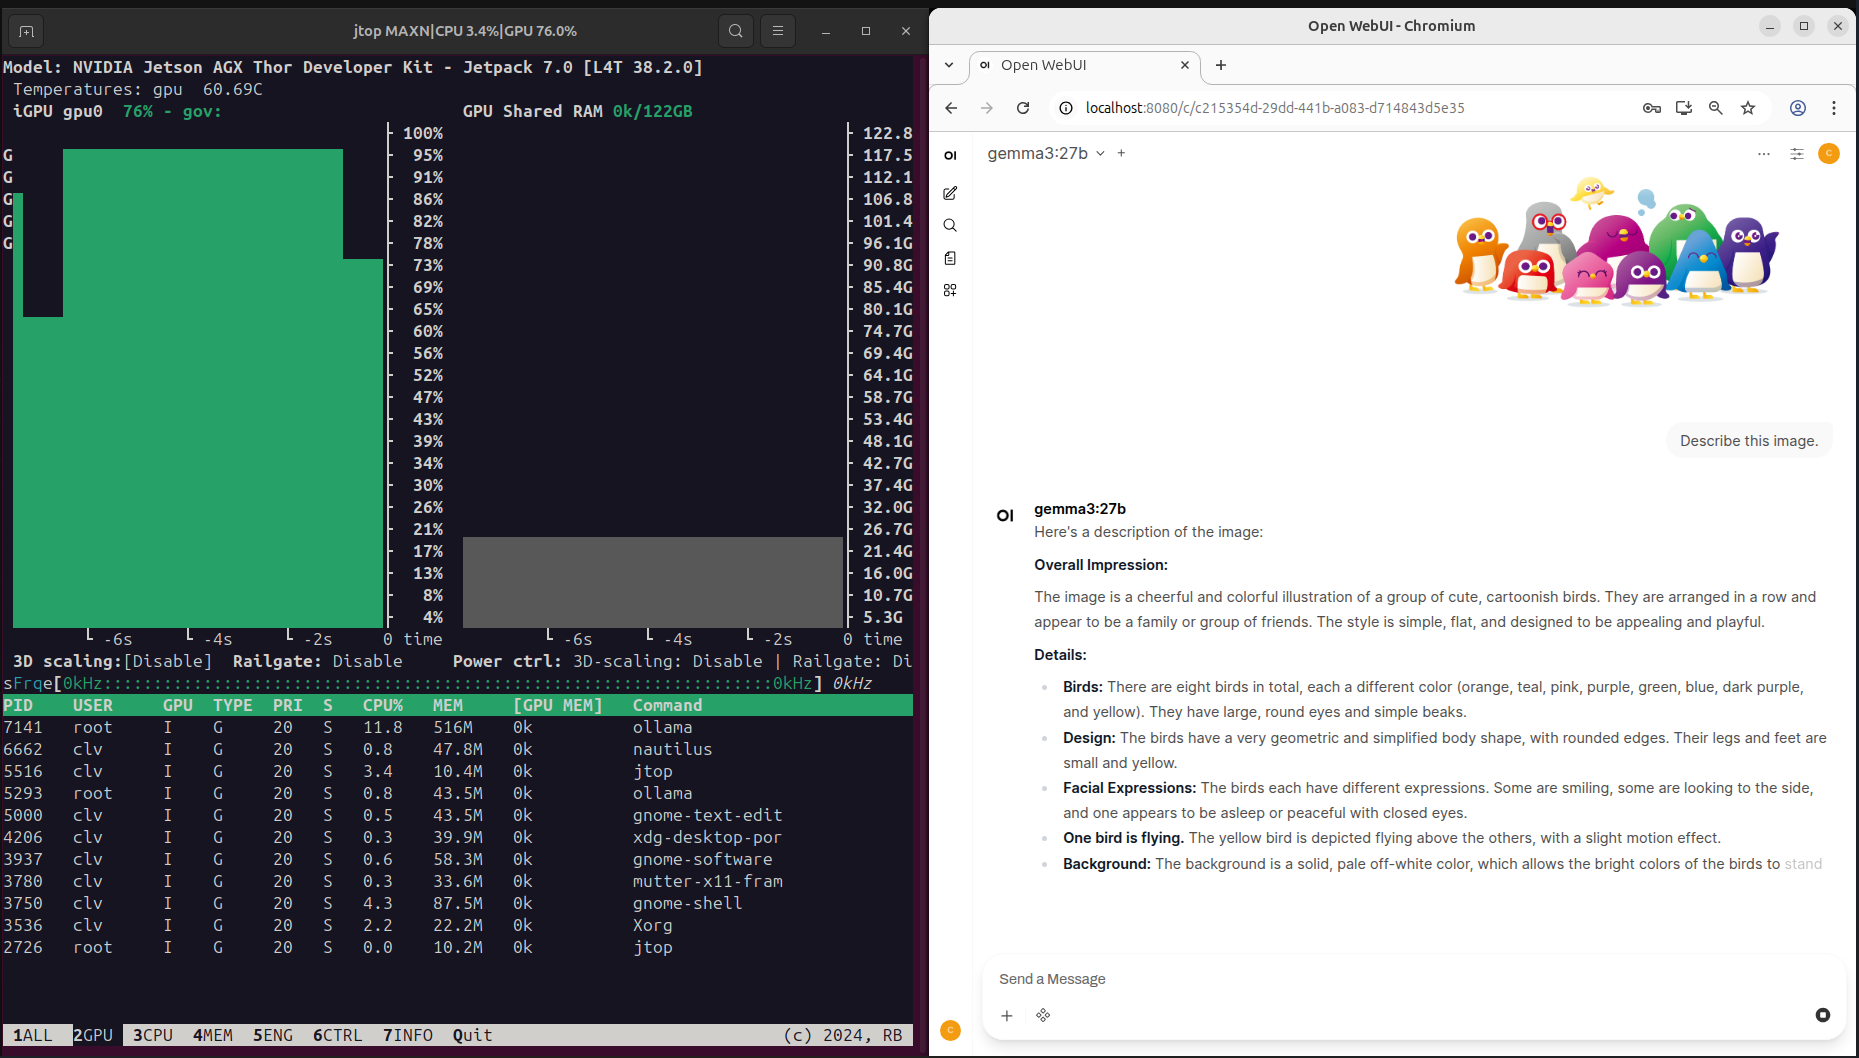Switch to the 4MEM tab in jtop
The height and width of the screenshot is (1058, 1859).
(213, 1035)
